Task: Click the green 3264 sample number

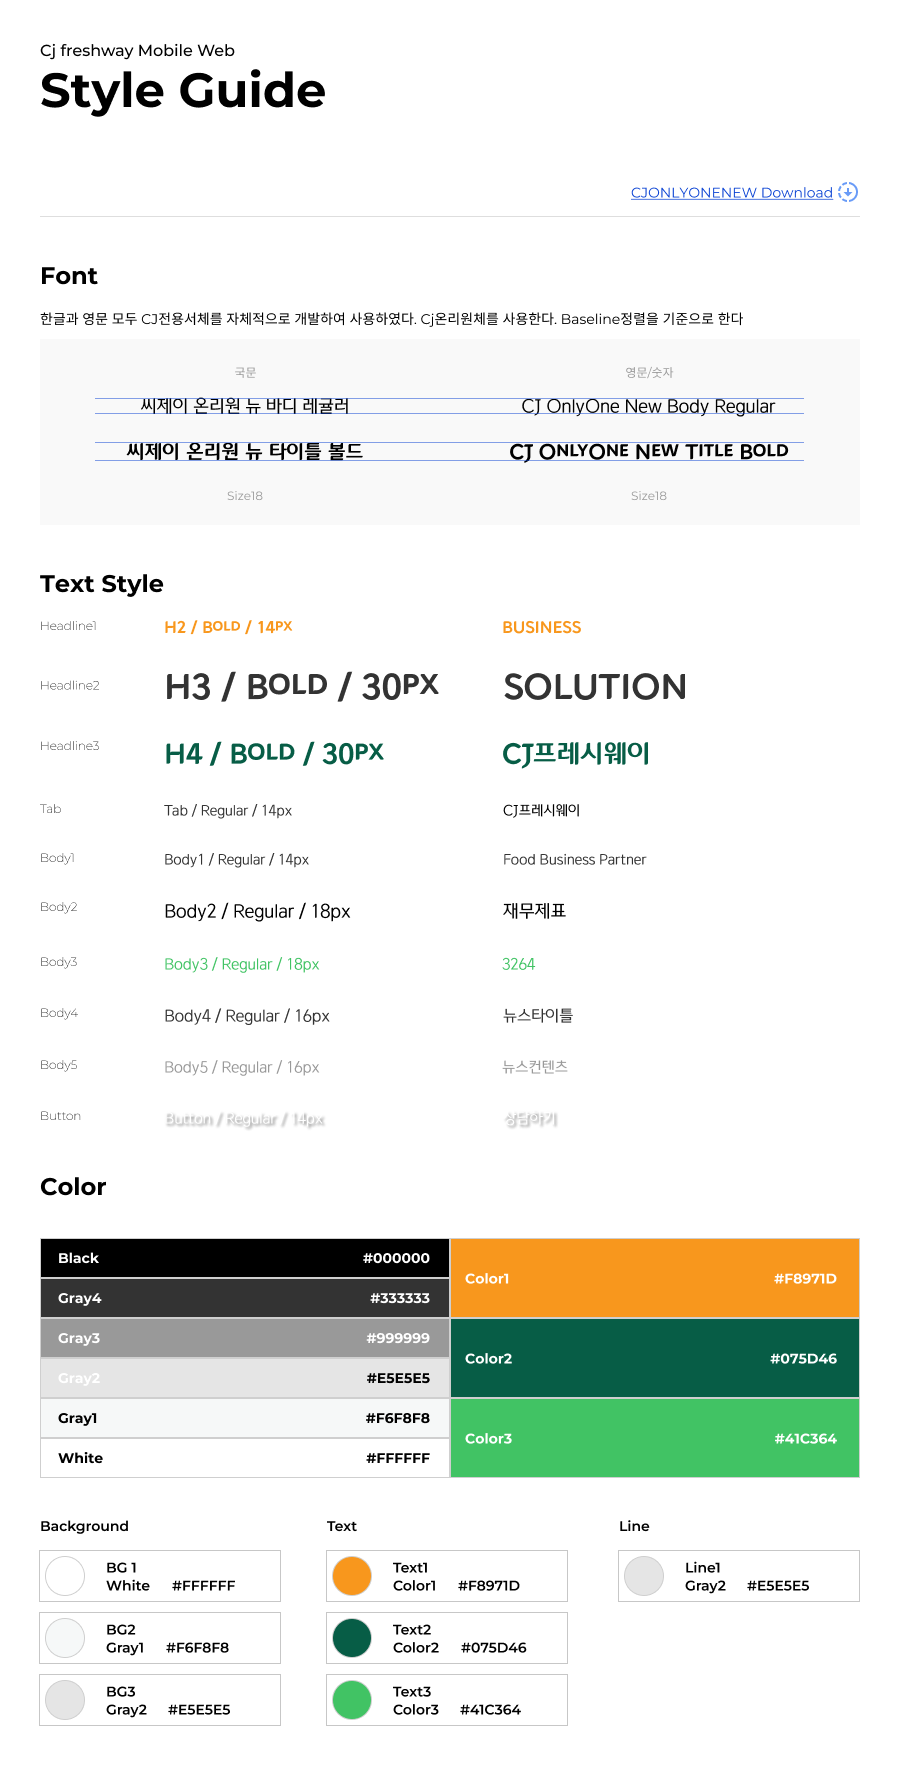Action: [x=519, y=964]
